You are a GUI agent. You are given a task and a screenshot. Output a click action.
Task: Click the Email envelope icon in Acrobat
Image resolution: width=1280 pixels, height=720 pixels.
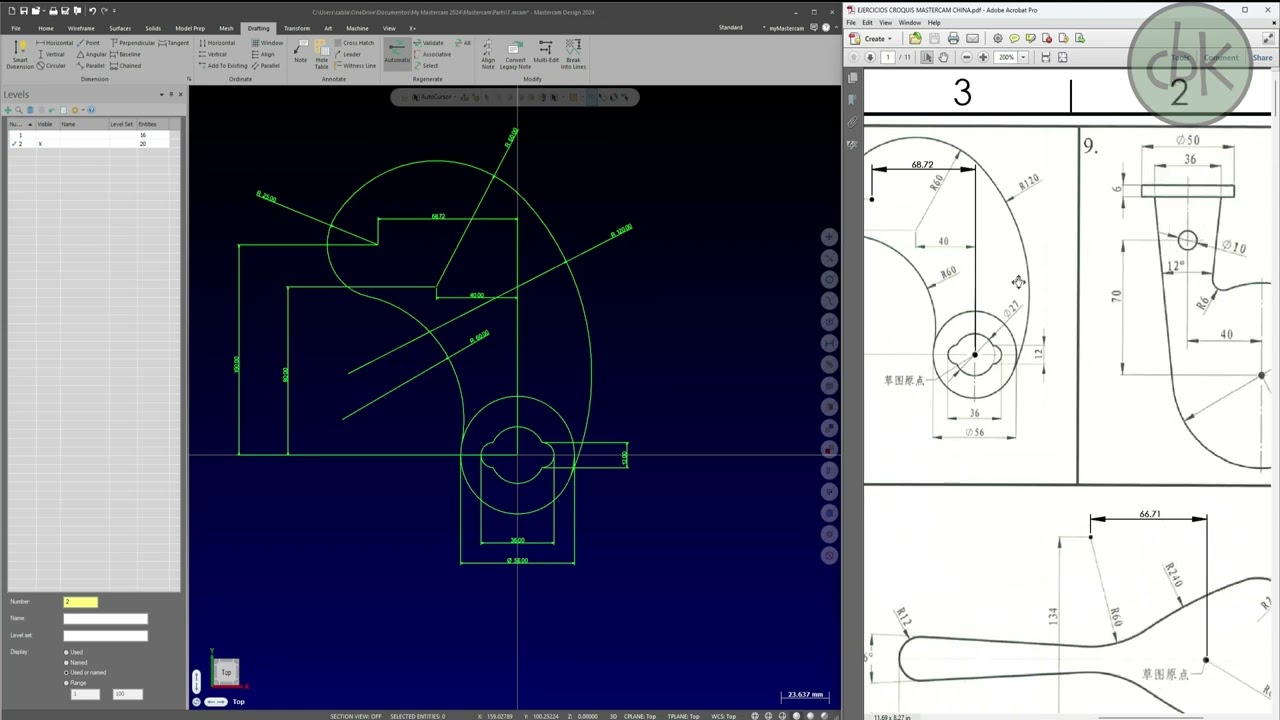[x=972, y=39]
